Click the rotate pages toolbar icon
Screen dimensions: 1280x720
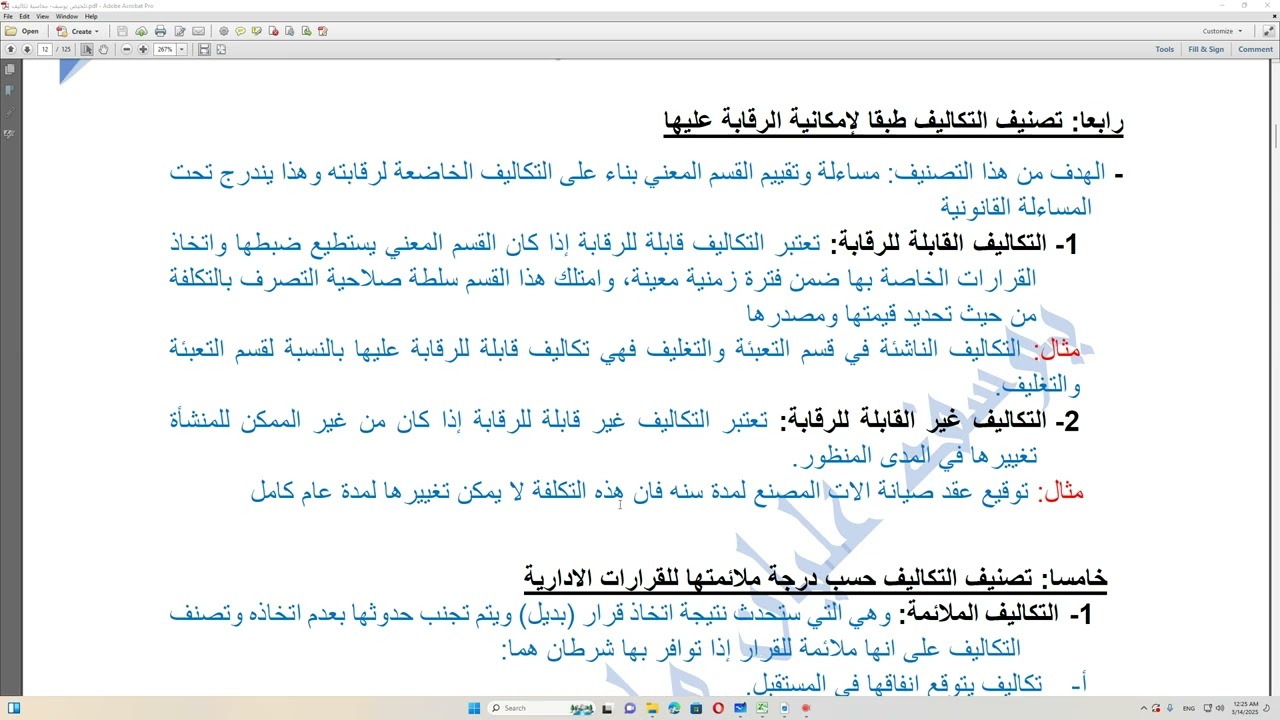(x=289, y=31)
